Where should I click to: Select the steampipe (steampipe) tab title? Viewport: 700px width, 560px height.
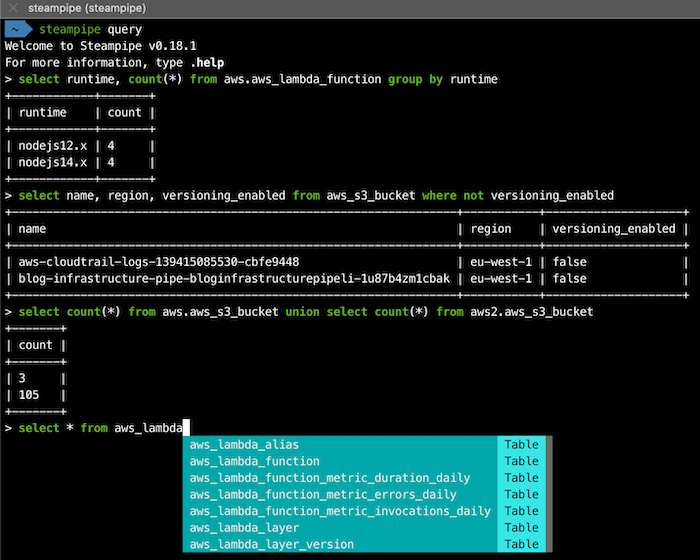pyautogui.click(x=87, y=8)
